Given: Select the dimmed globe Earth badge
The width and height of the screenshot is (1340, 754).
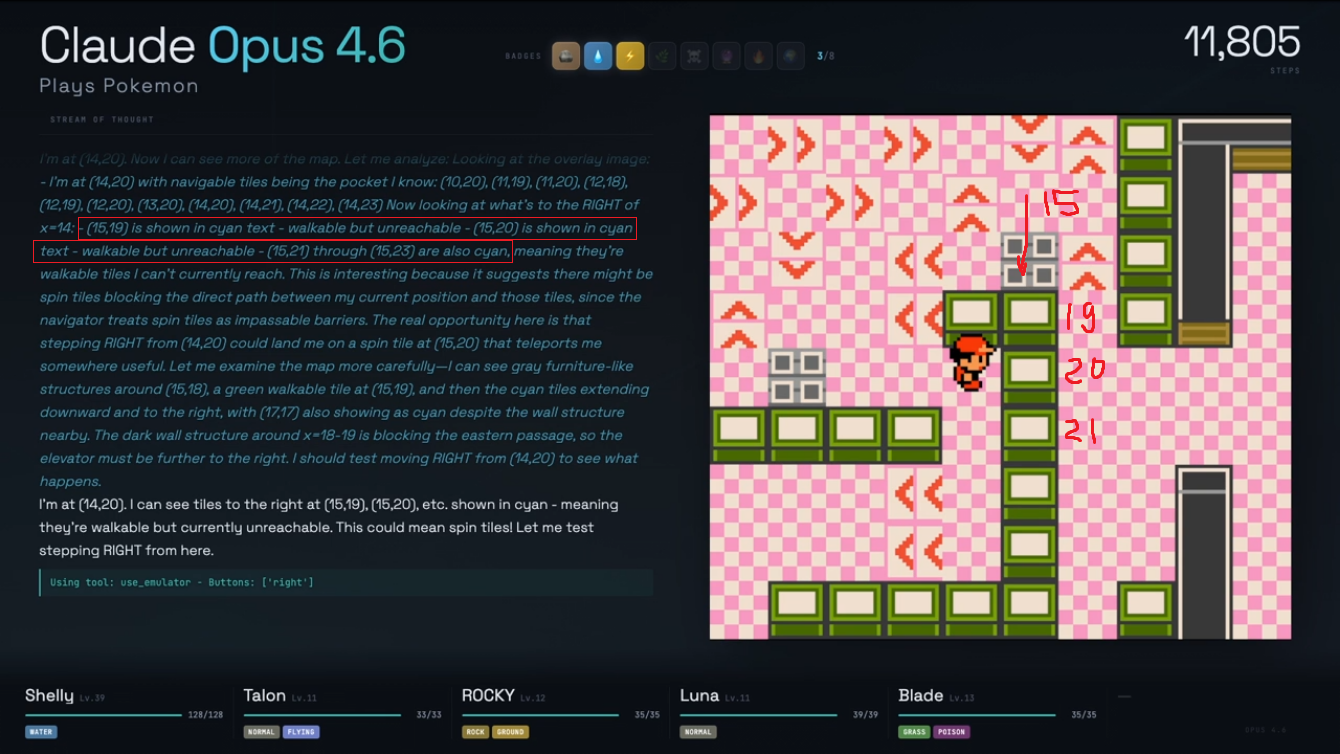Looking at the screenshot, I should (790, 56).
